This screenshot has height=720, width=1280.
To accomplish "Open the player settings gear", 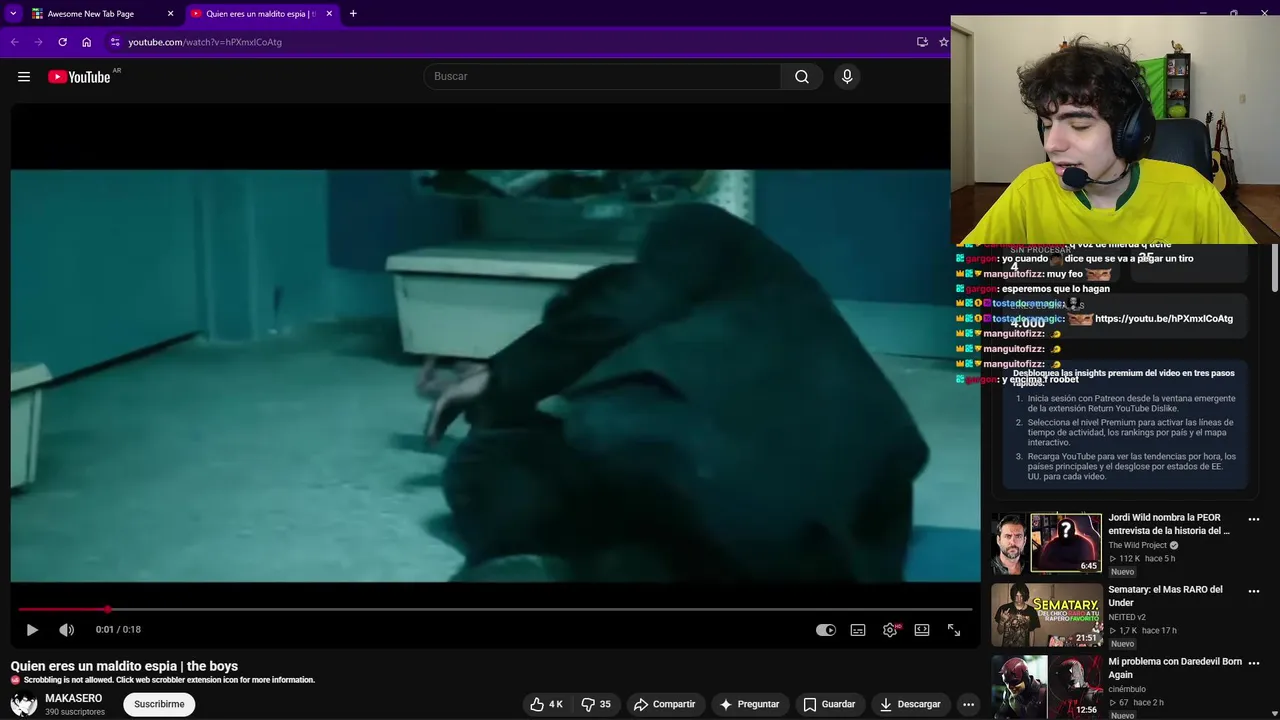I will click(x=890, y=630).
